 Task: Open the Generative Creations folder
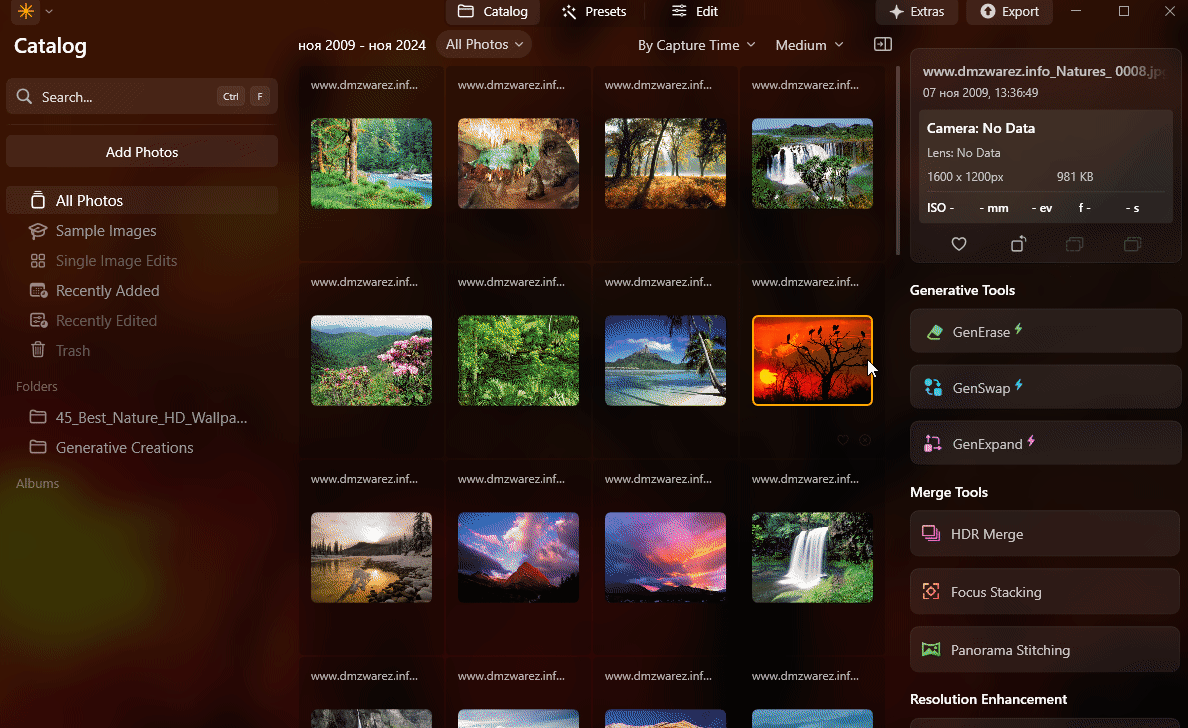(142, 448)
